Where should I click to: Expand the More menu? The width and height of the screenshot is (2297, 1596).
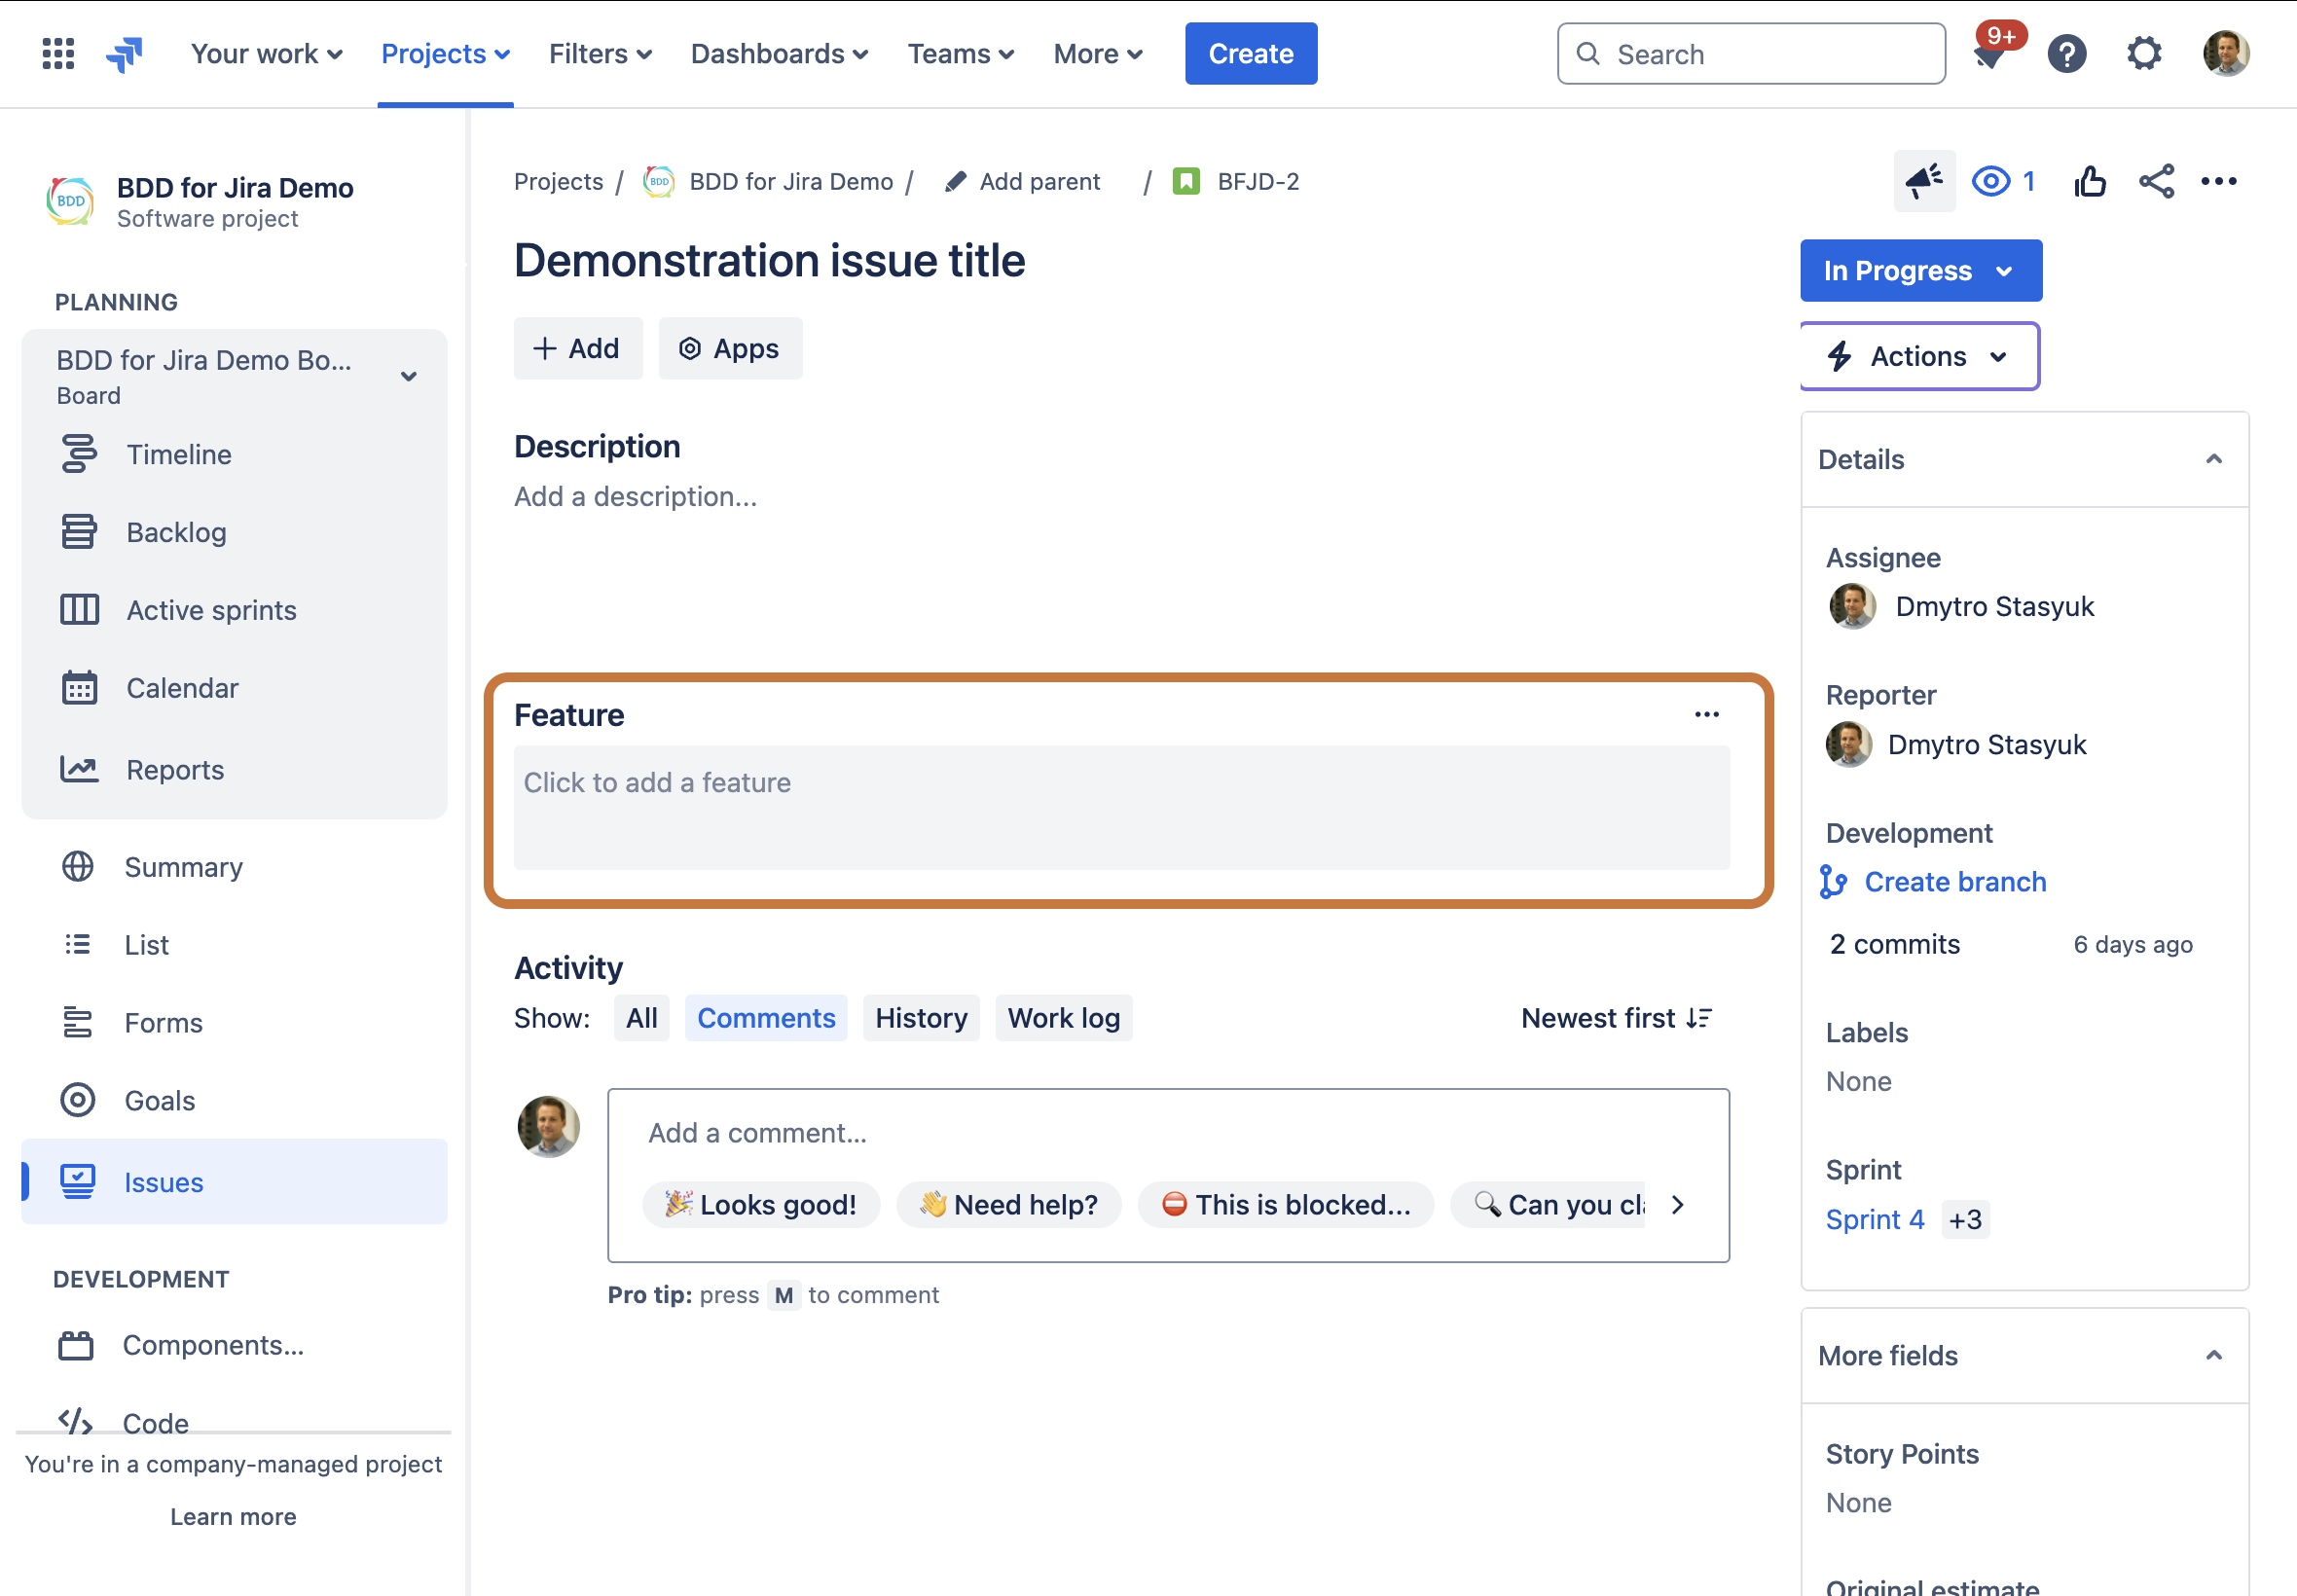pos(1097,53)
